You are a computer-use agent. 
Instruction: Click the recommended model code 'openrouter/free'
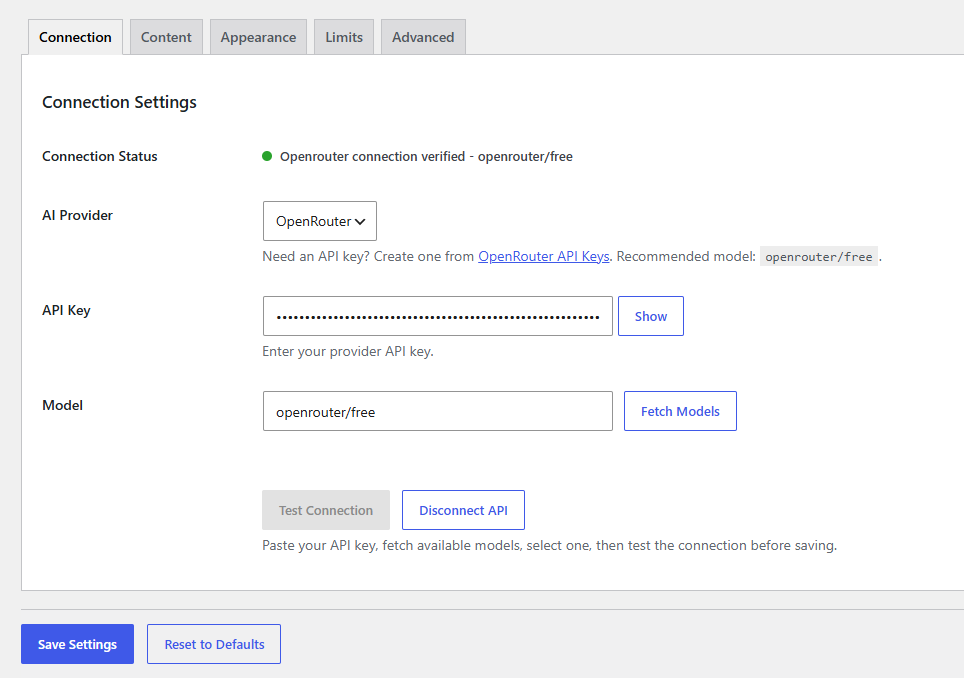818,257
